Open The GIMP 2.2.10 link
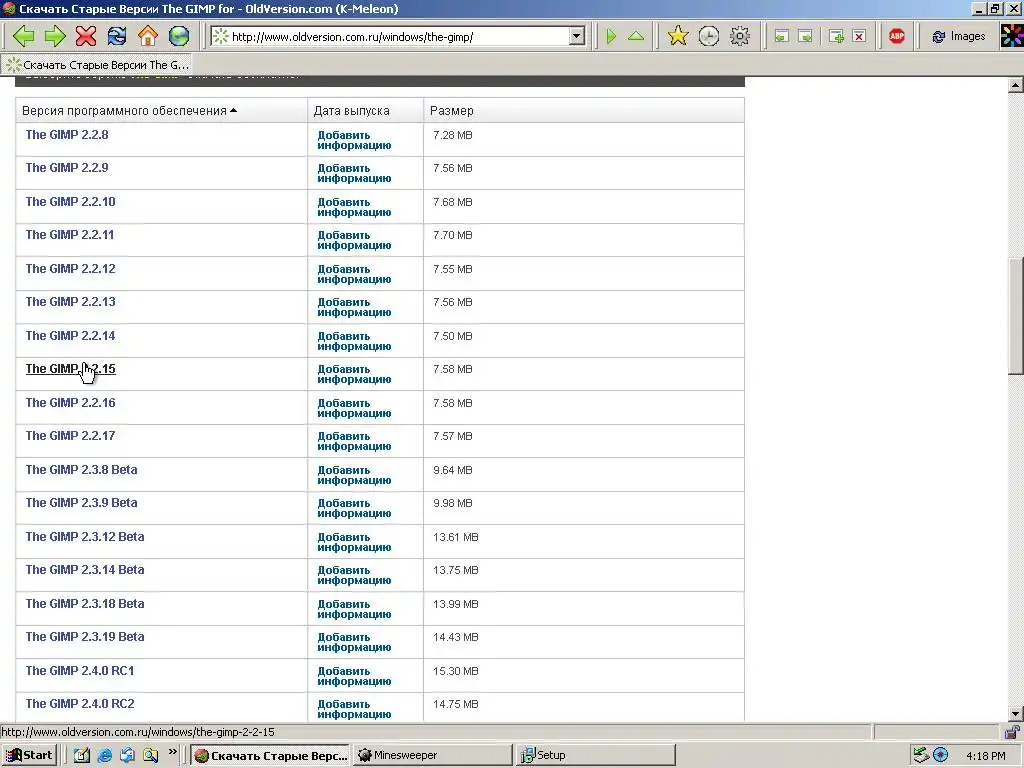1024x768 pixels. (71, 202)
